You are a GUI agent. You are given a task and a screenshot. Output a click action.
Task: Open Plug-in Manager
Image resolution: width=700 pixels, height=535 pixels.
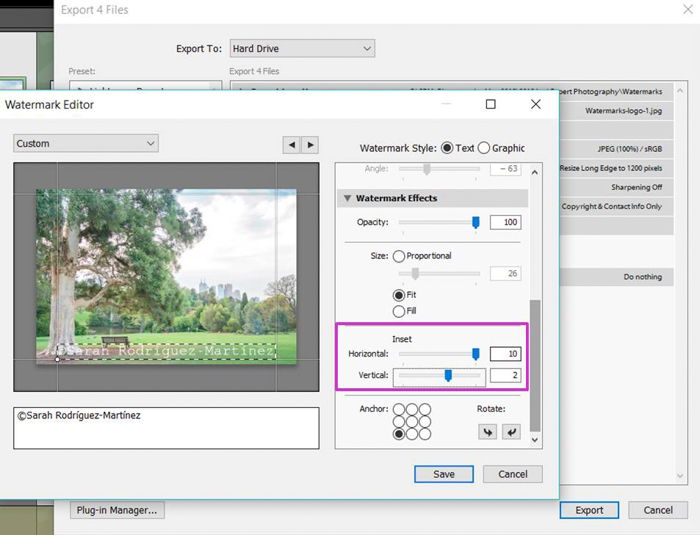(x=117, y=510)
